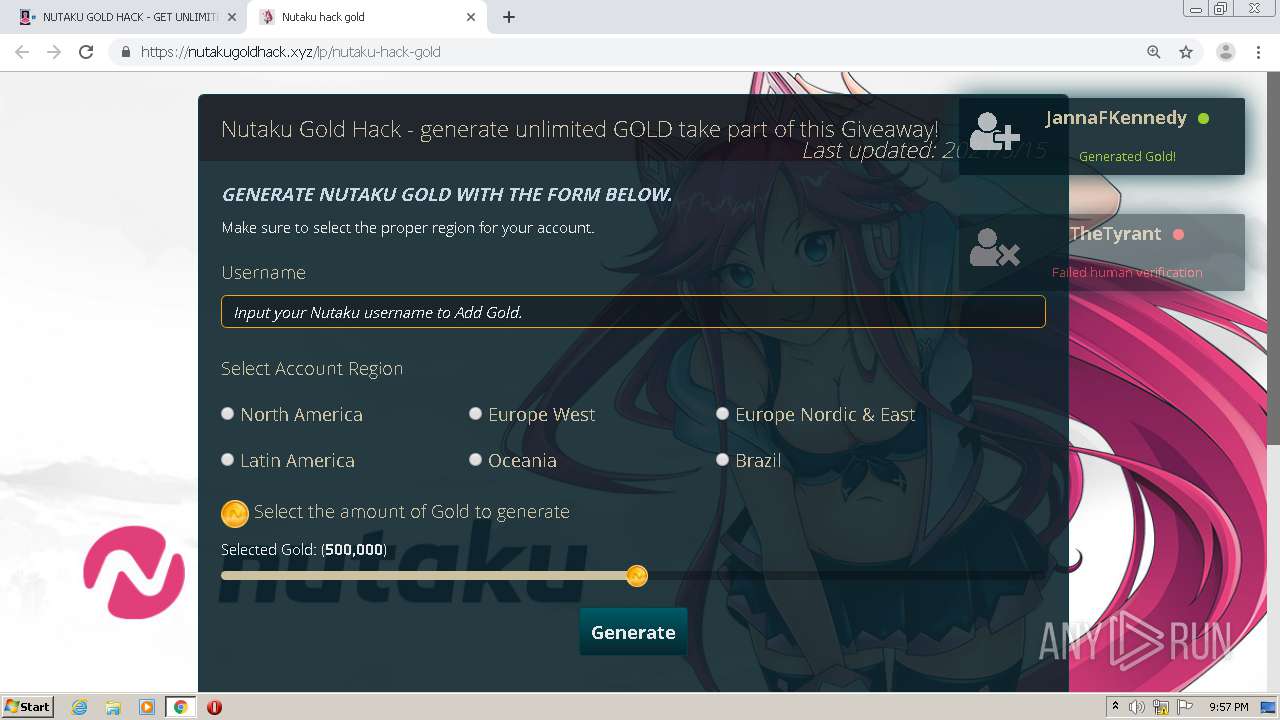Click the browser forward arrow
This screenshot has height=720, width=1280.
pyautogui.click(x=54, y=52)
